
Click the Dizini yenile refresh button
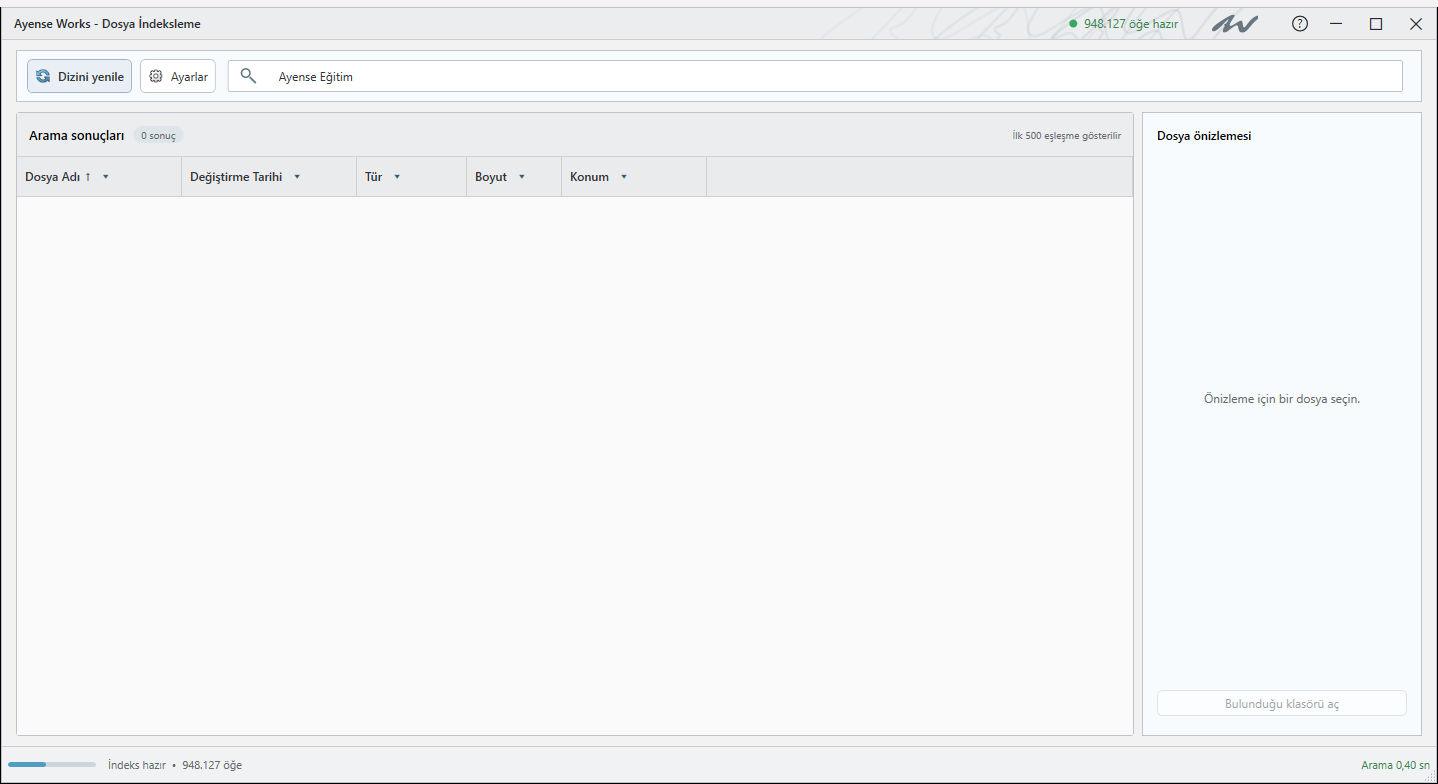coord(79,76)
